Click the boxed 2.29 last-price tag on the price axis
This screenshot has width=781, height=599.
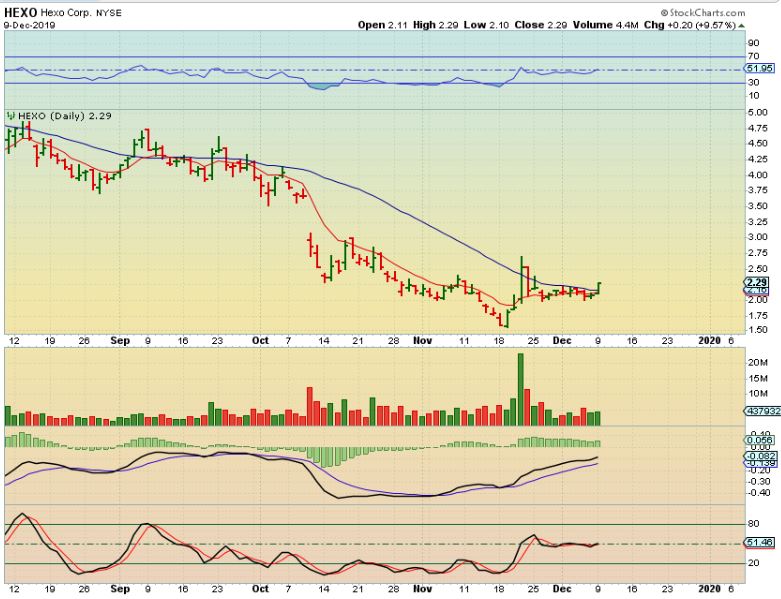click(758, 282)
